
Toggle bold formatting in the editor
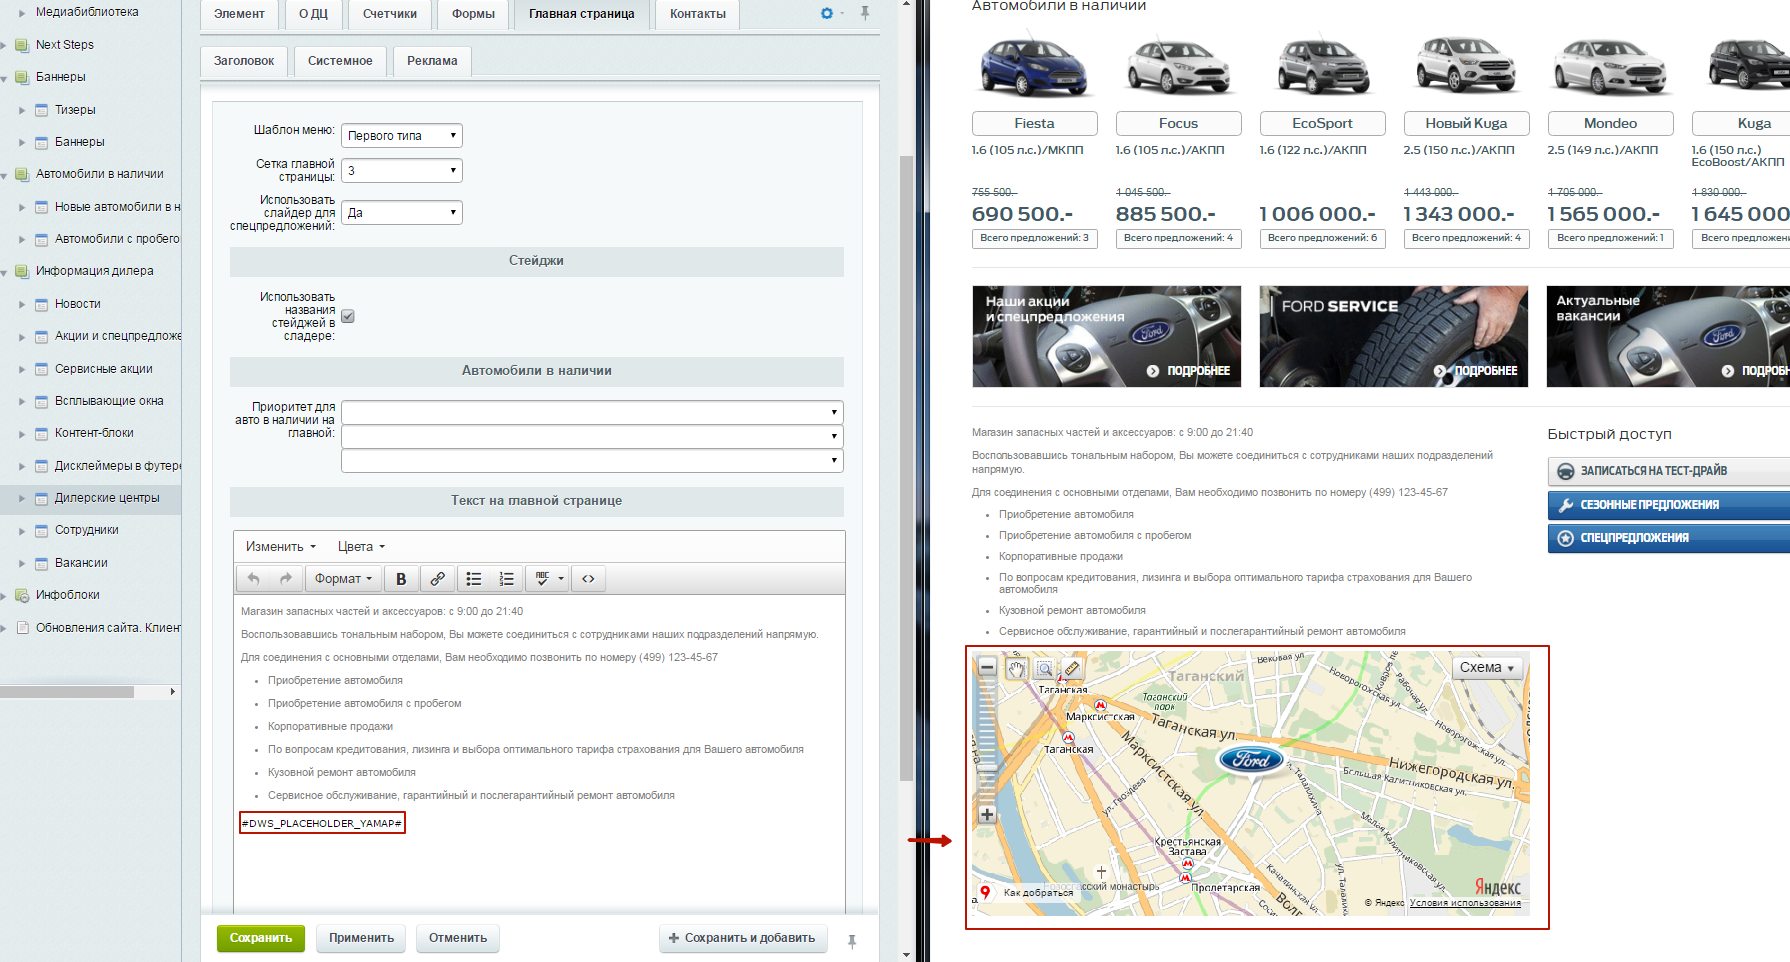pos(401,579)
